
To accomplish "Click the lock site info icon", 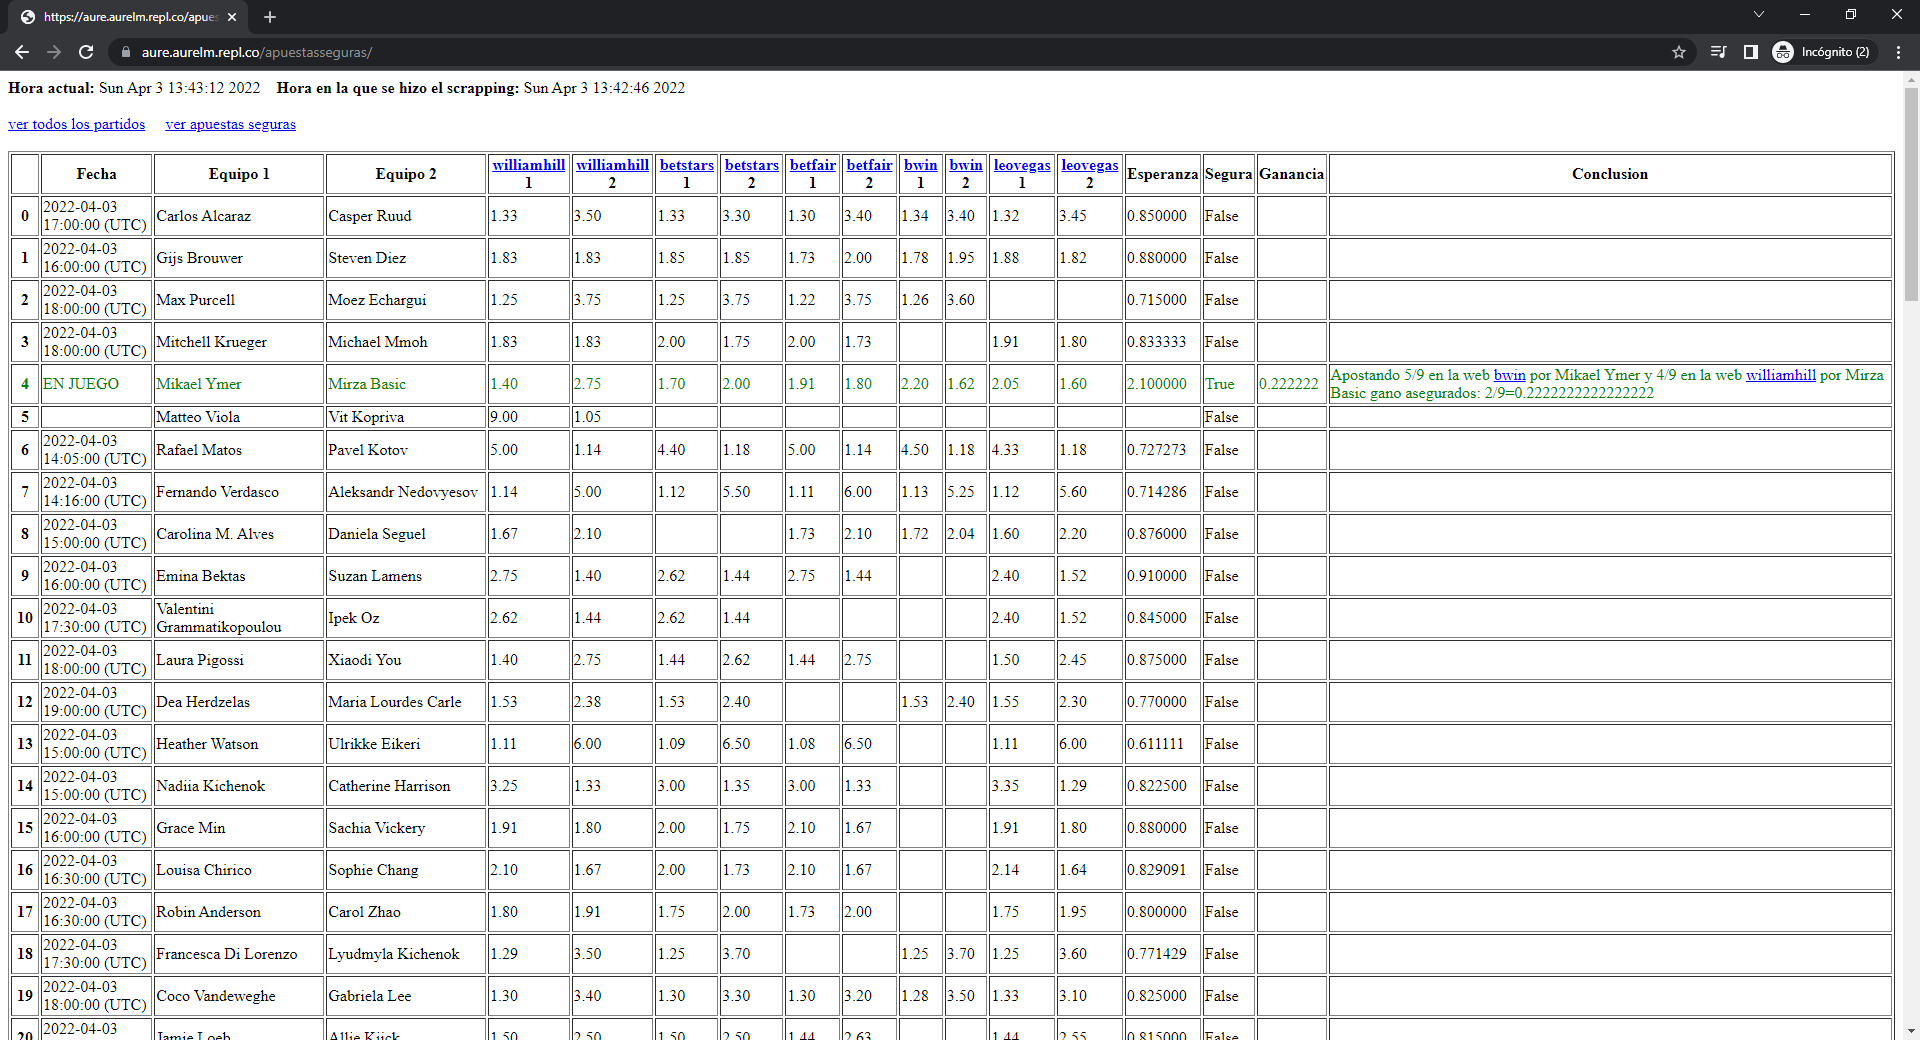I will pos(124,52).
